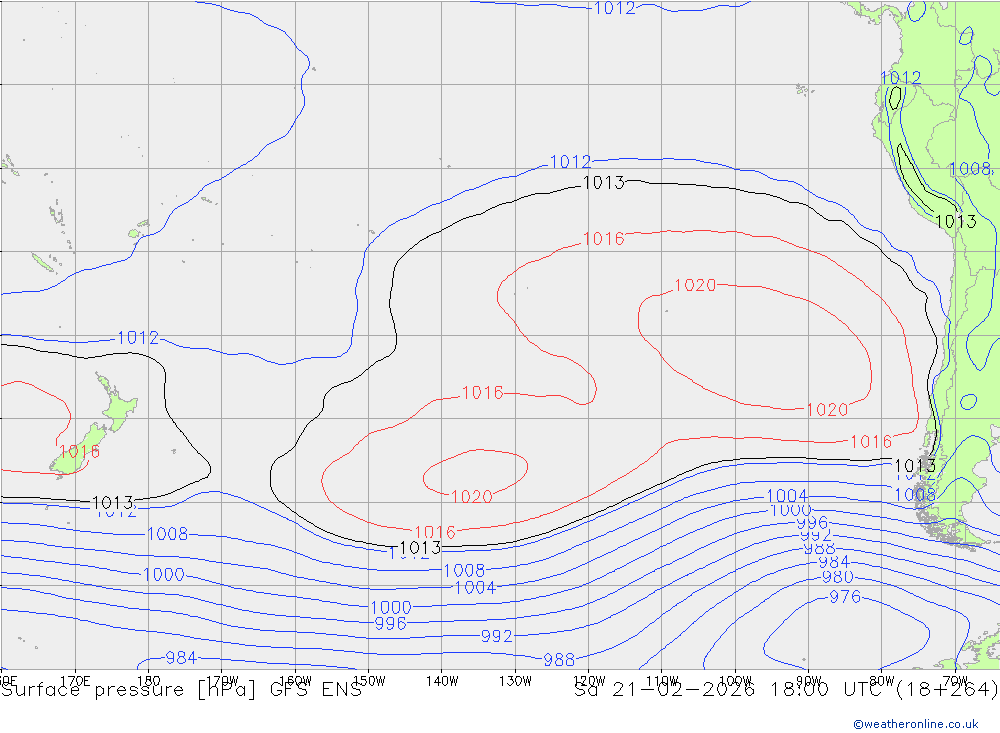Click the 1013 label near 140W

(420, 548)
